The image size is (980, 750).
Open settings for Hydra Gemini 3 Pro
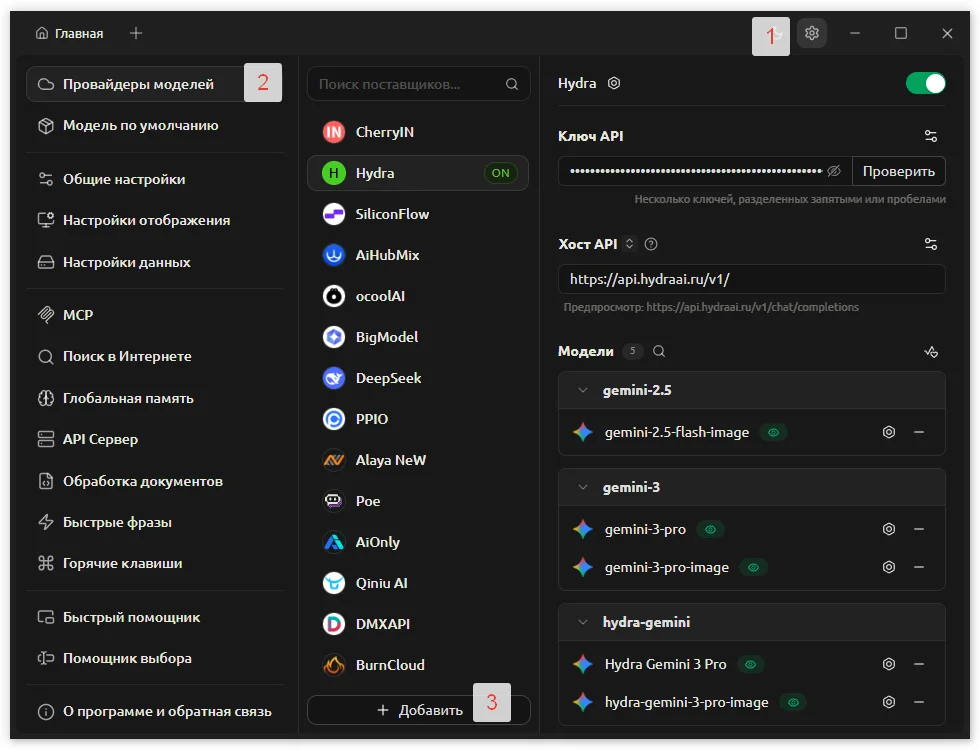pyautogui.click(x=888, y=664)
